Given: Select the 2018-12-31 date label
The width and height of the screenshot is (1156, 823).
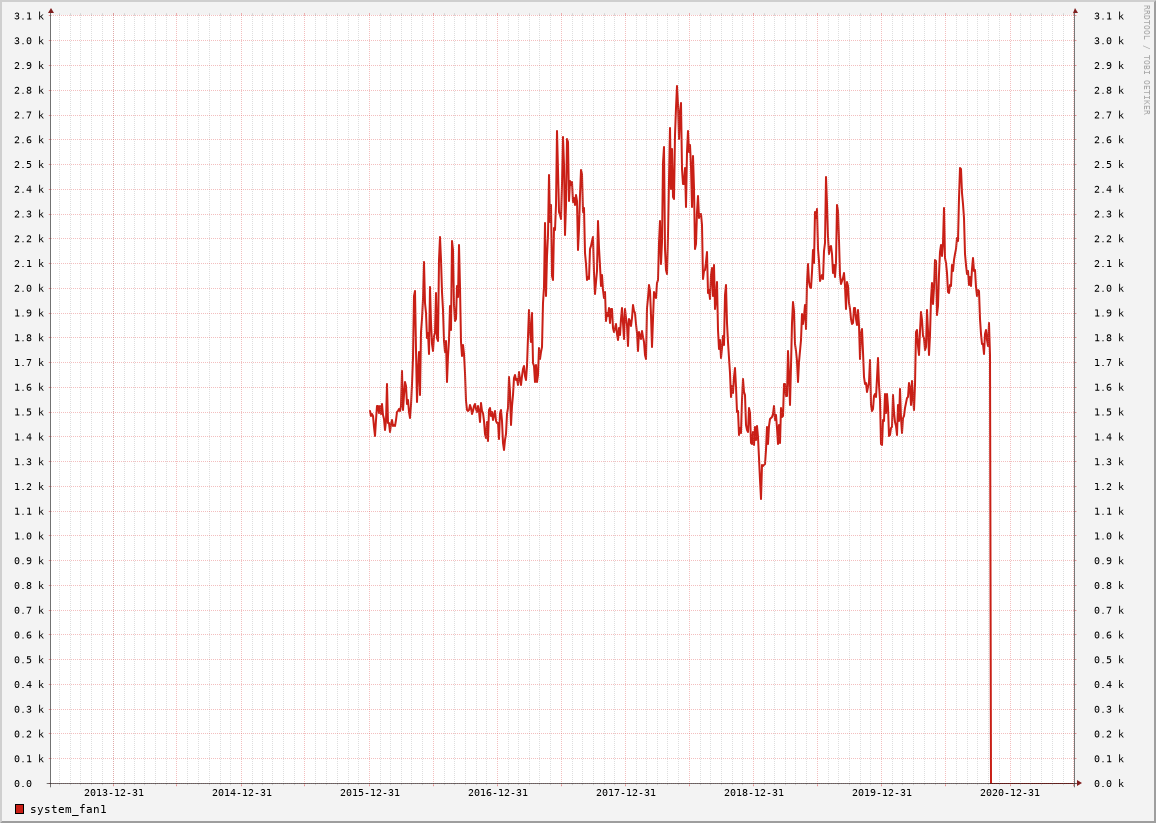Looking at the screenshot, I should pos(753,793).
